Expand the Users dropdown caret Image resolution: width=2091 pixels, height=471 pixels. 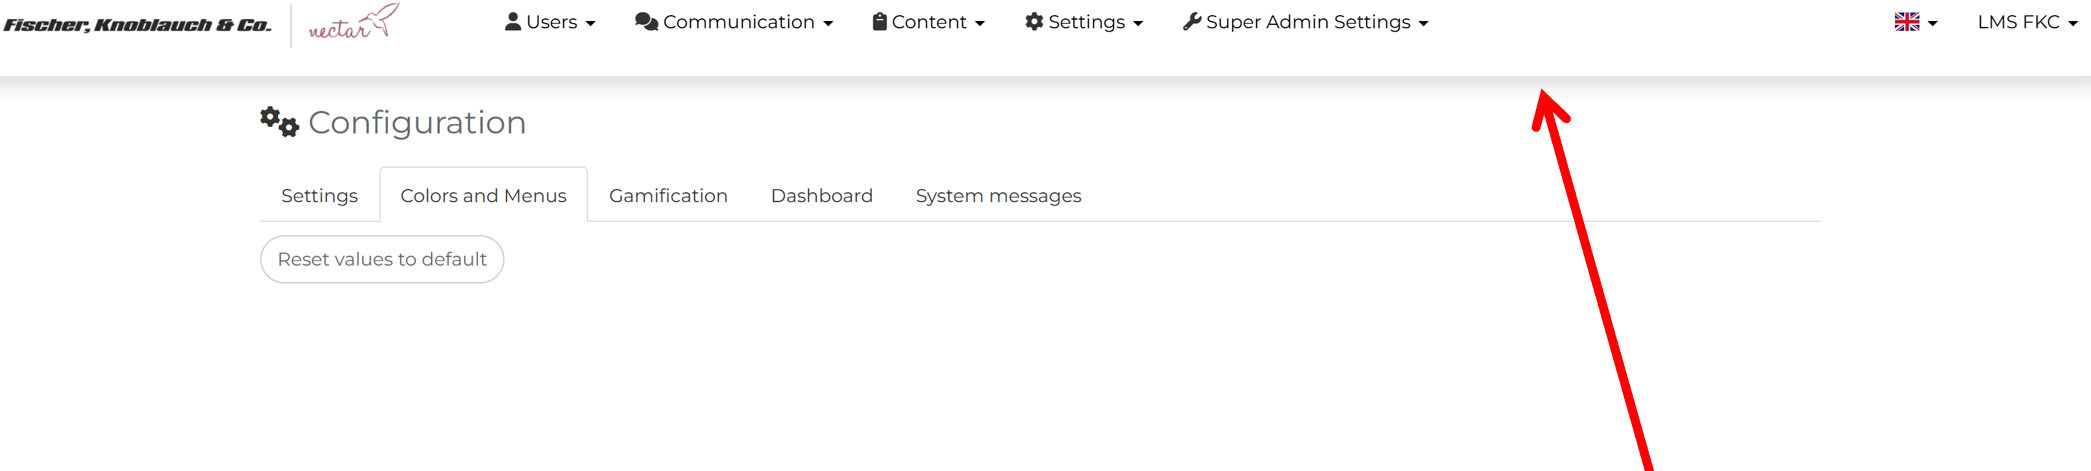(x=591, y=24)
